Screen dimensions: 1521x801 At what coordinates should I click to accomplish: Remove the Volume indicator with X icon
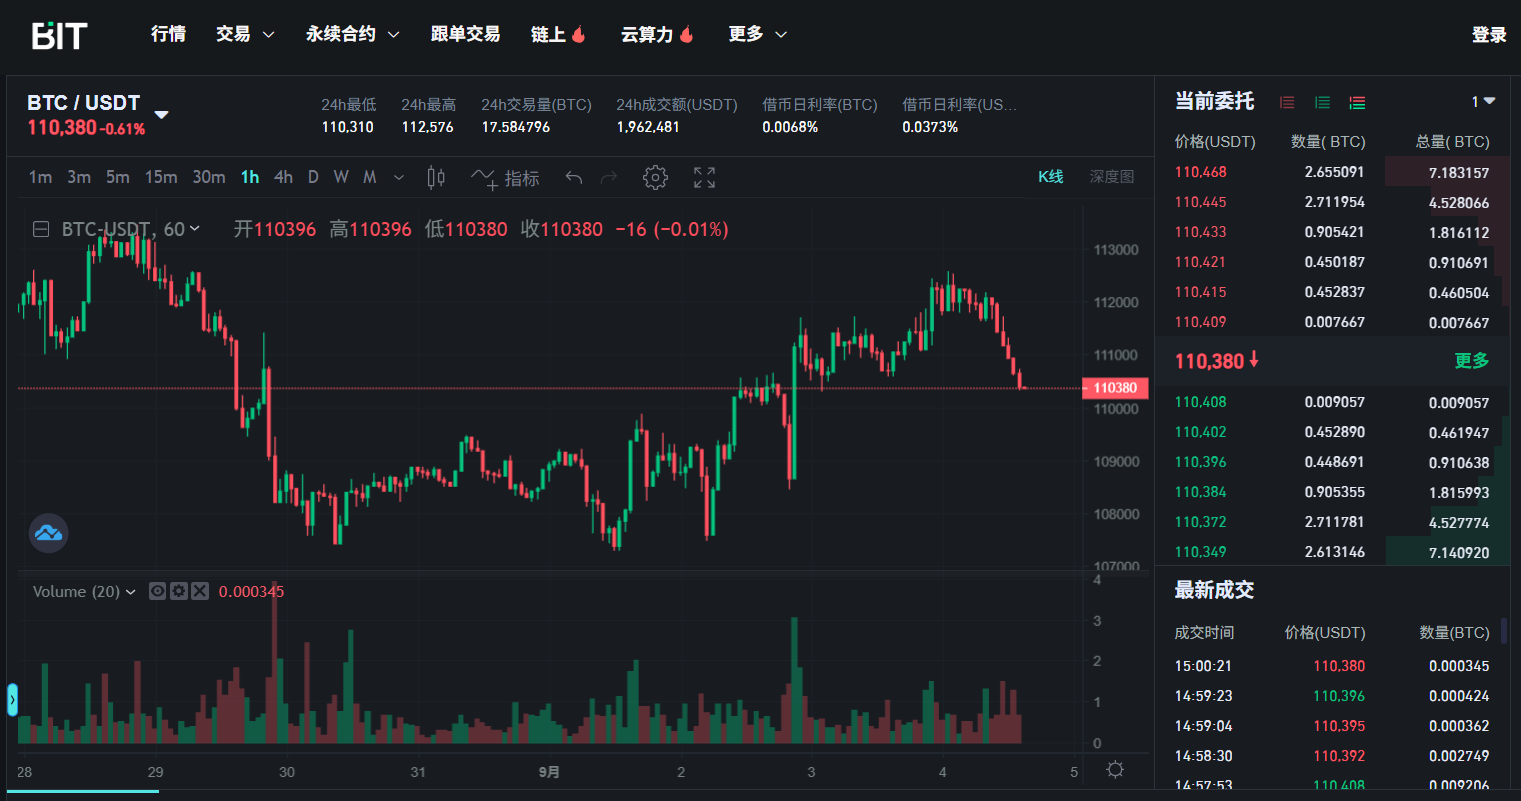200,591
